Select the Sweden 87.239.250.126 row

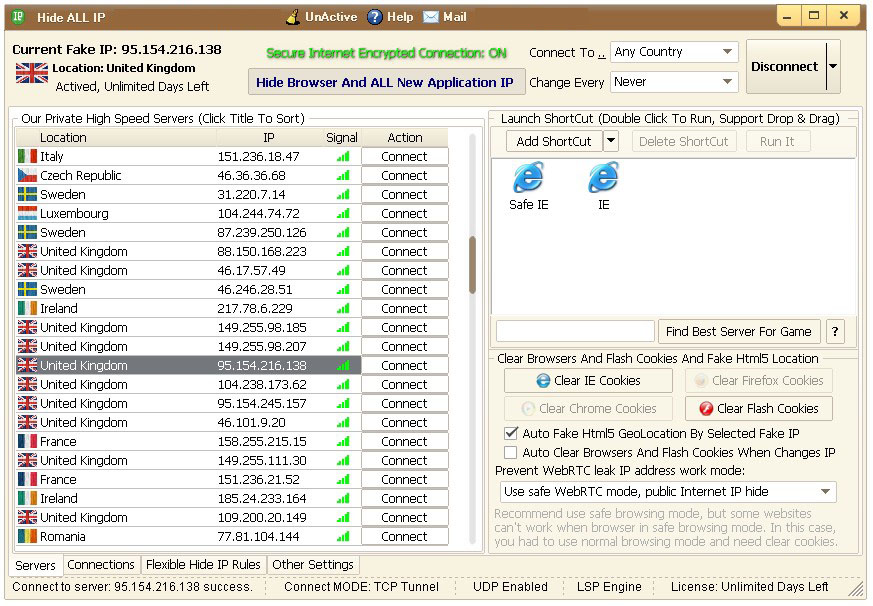click(x=189, y=232)
